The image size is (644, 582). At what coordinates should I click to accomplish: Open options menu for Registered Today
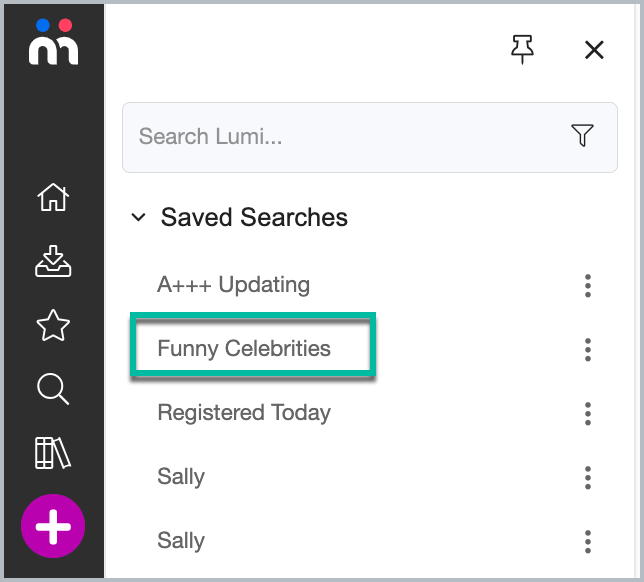(588, 414)
